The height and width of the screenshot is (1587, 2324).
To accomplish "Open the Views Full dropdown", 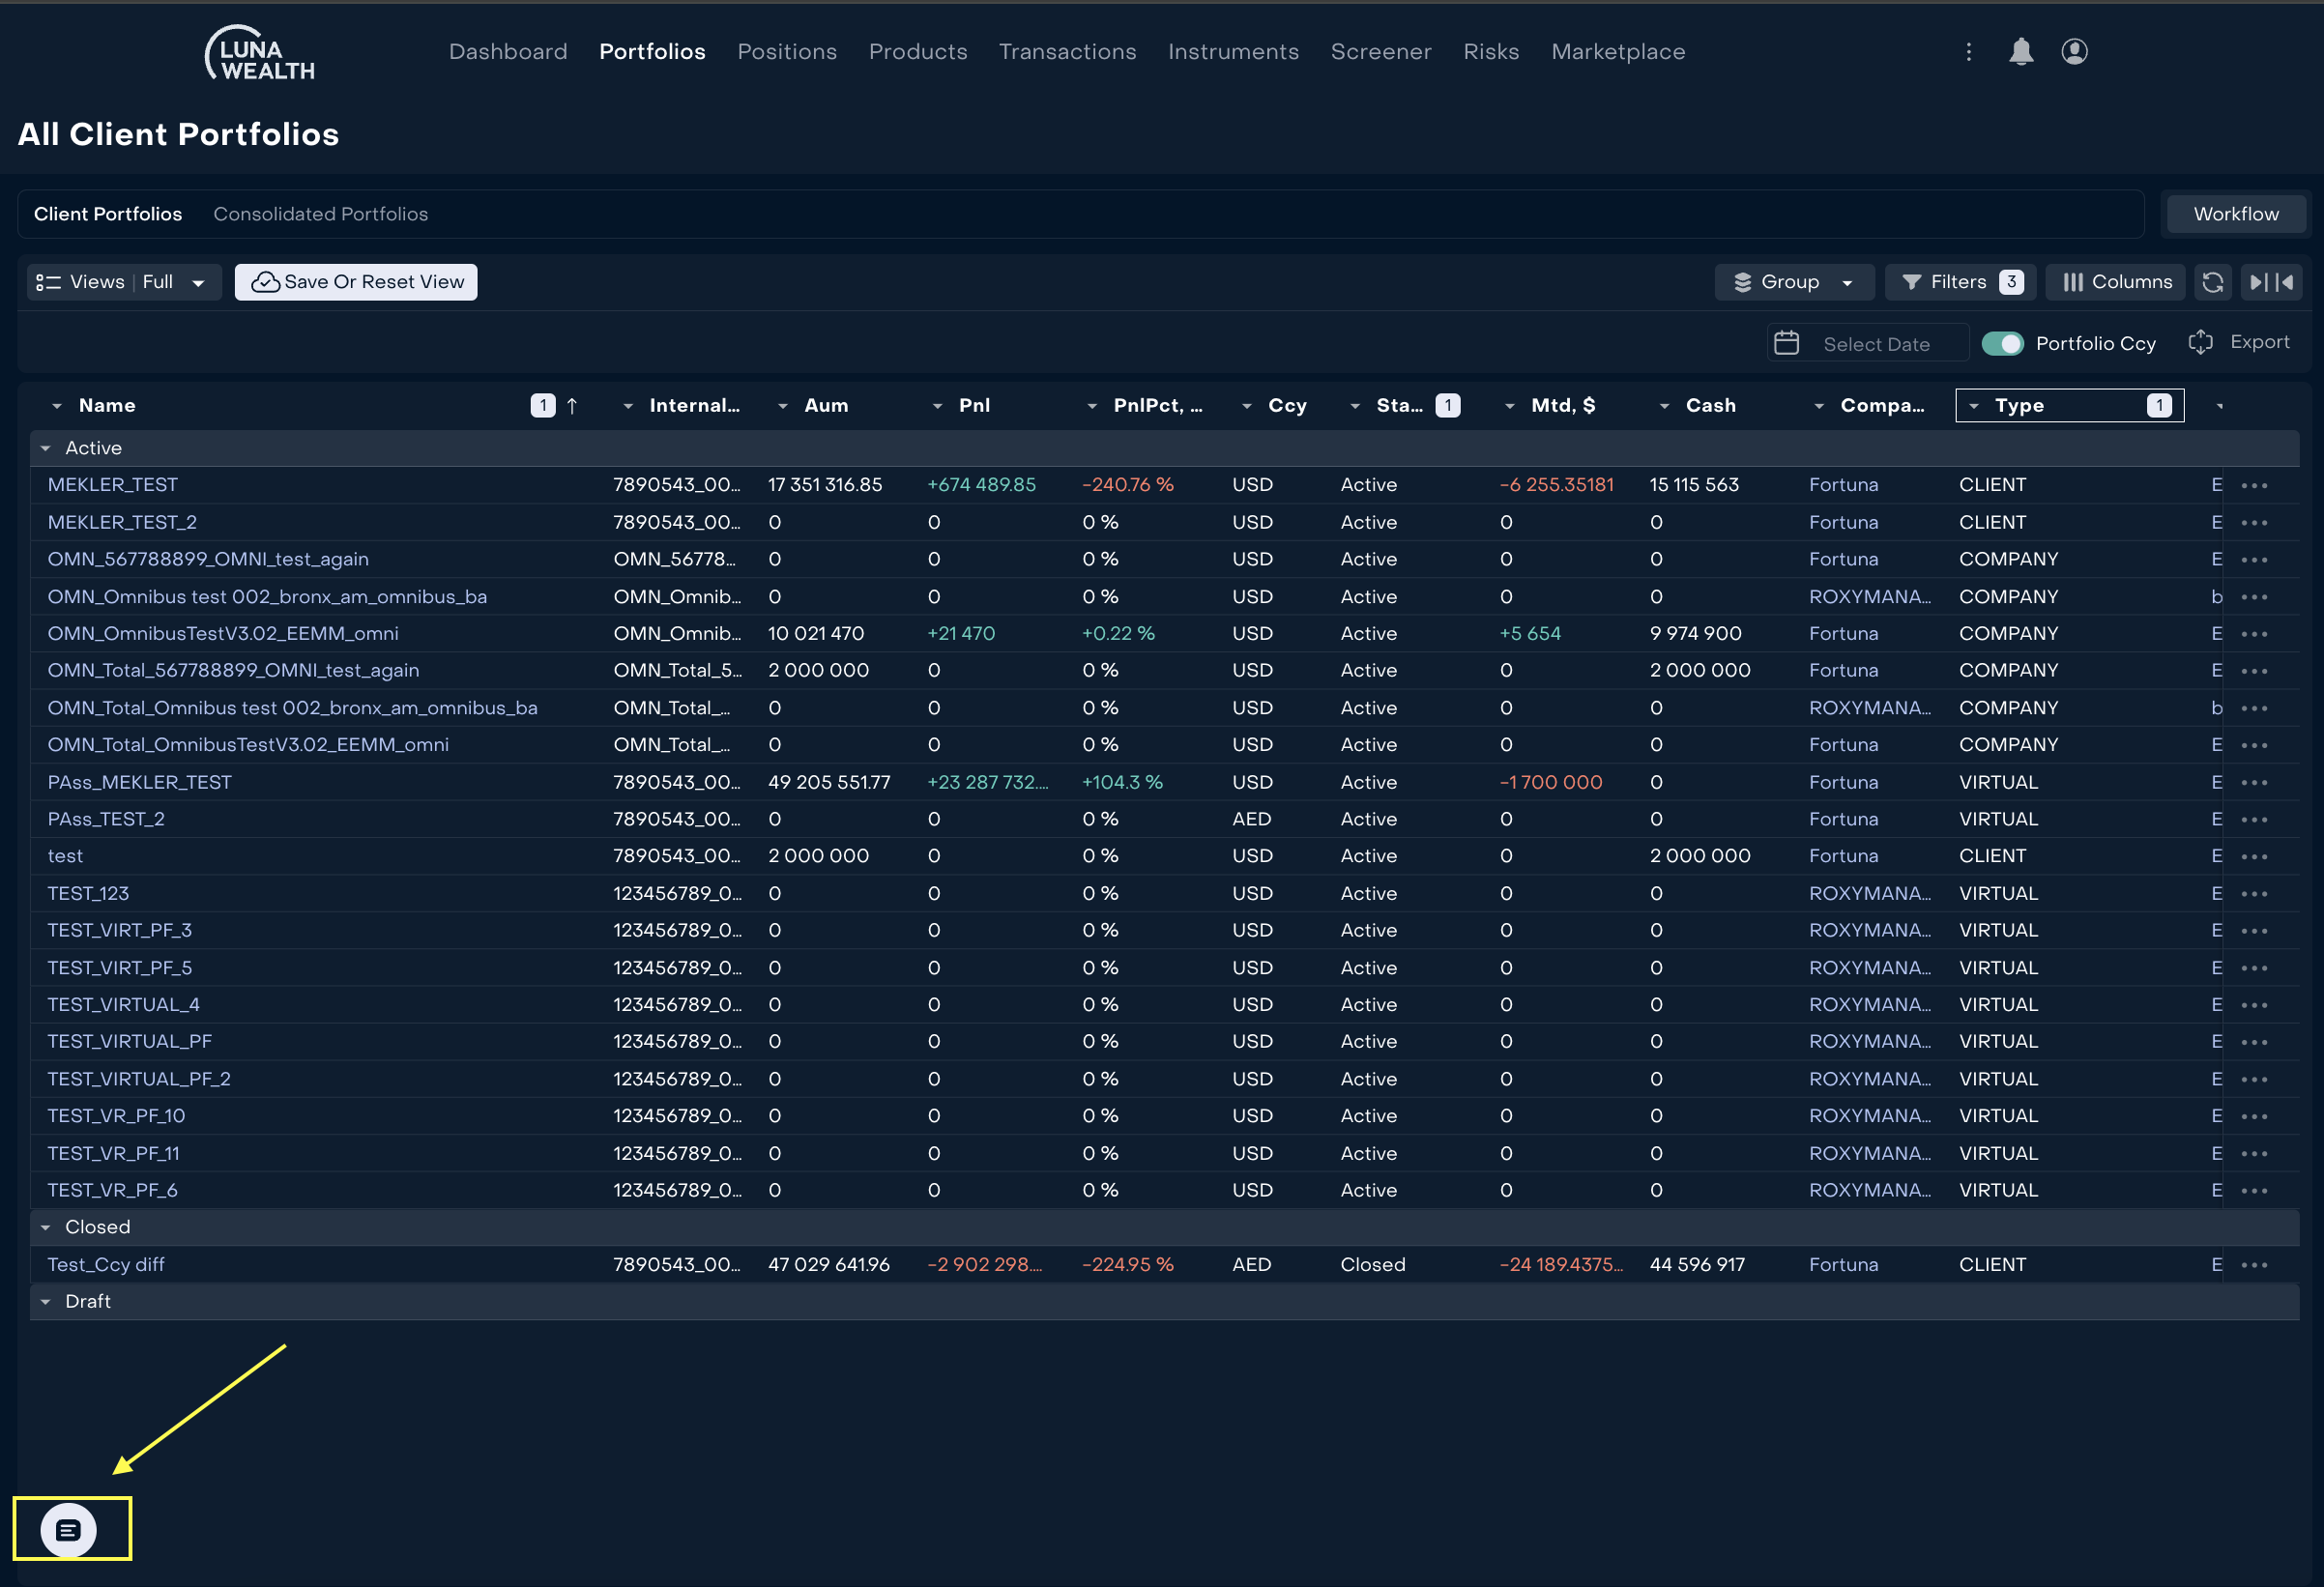I will (123, 282).
